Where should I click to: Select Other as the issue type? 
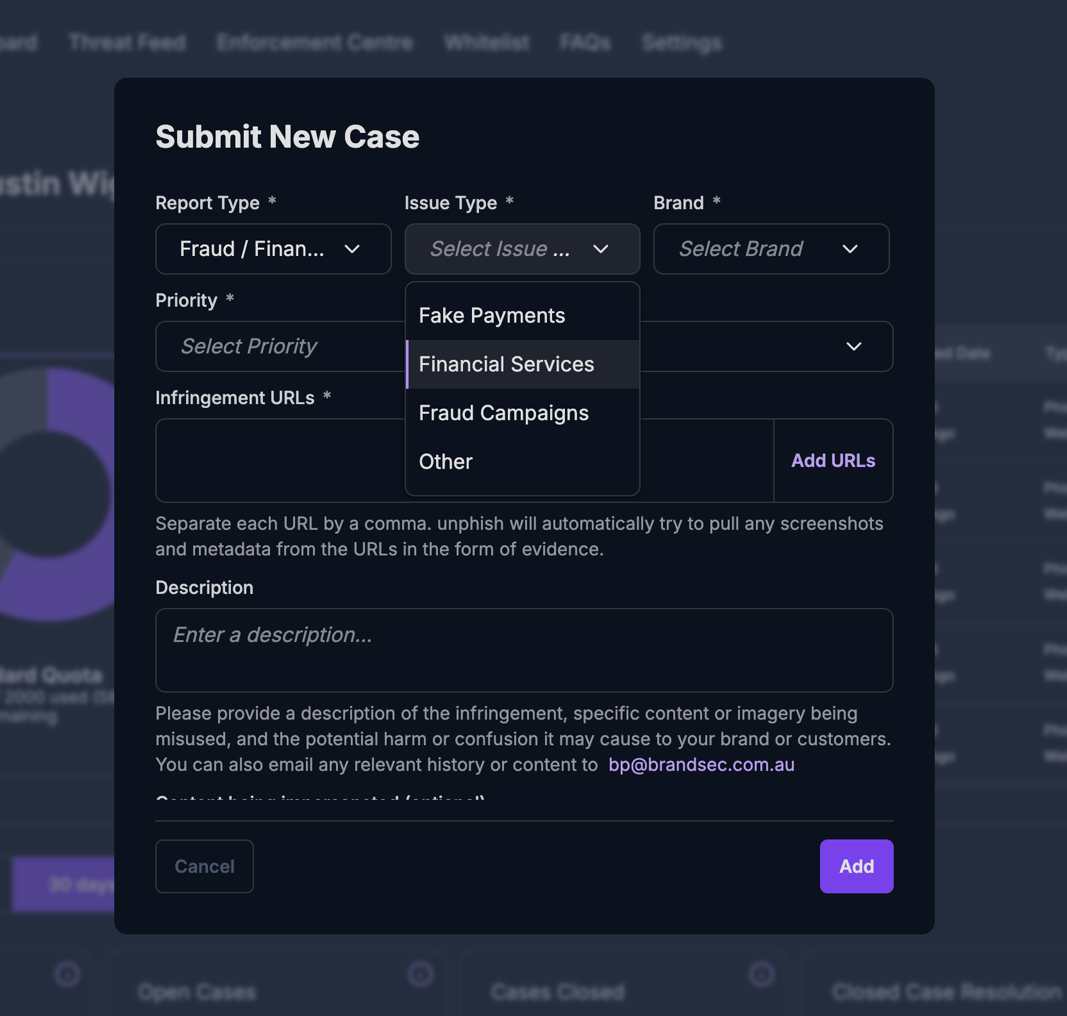point(446,462)
